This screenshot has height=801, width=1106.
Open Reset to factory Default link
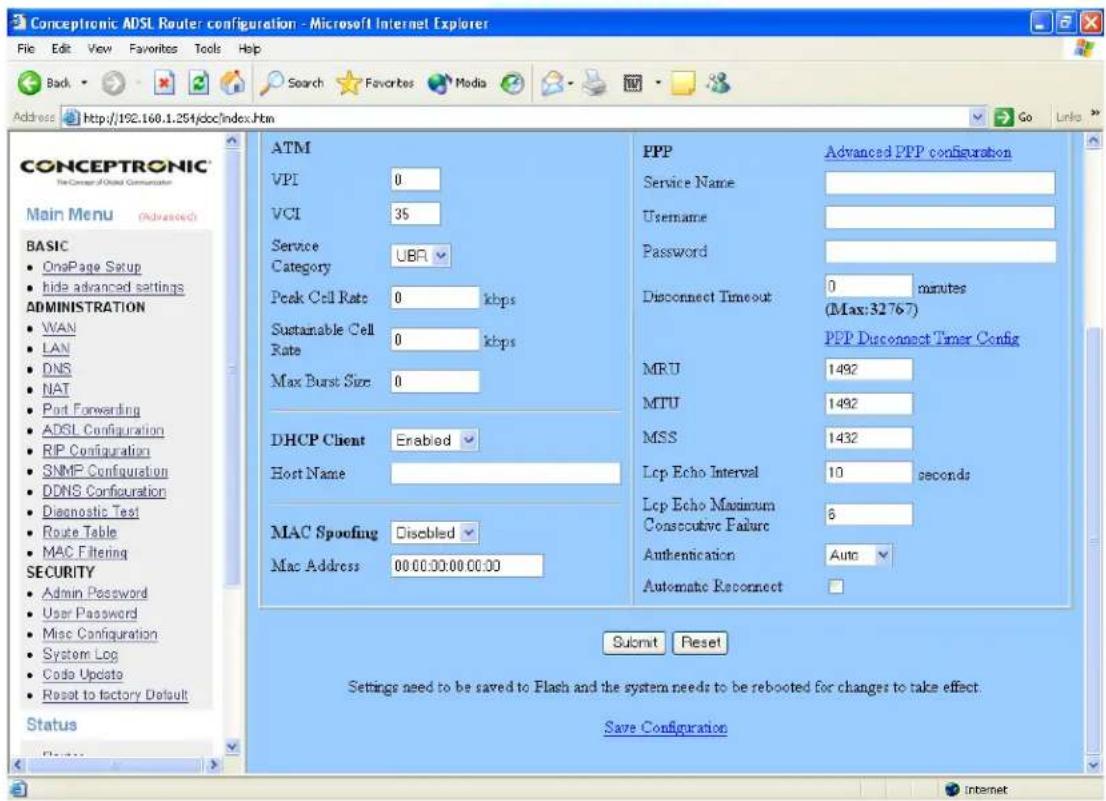[115, 695]
